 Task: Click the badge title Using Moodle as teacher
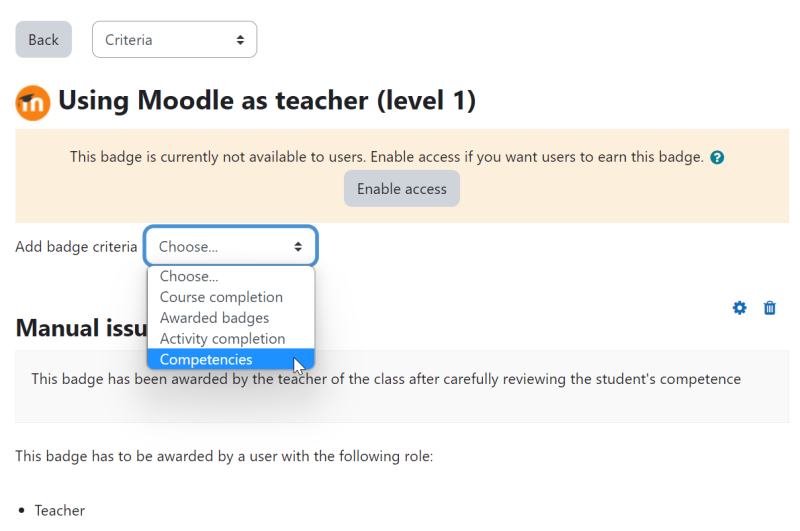click(267, 100)
